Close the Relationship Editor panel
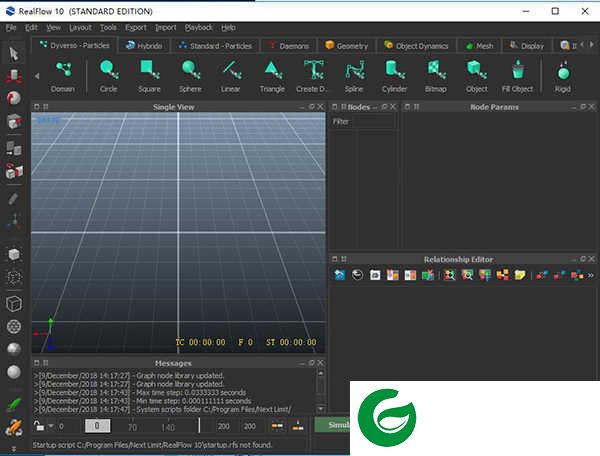Image resolution: width=600 pixels, height=456 pixels. pyautogui.click(x=592, y=259)
